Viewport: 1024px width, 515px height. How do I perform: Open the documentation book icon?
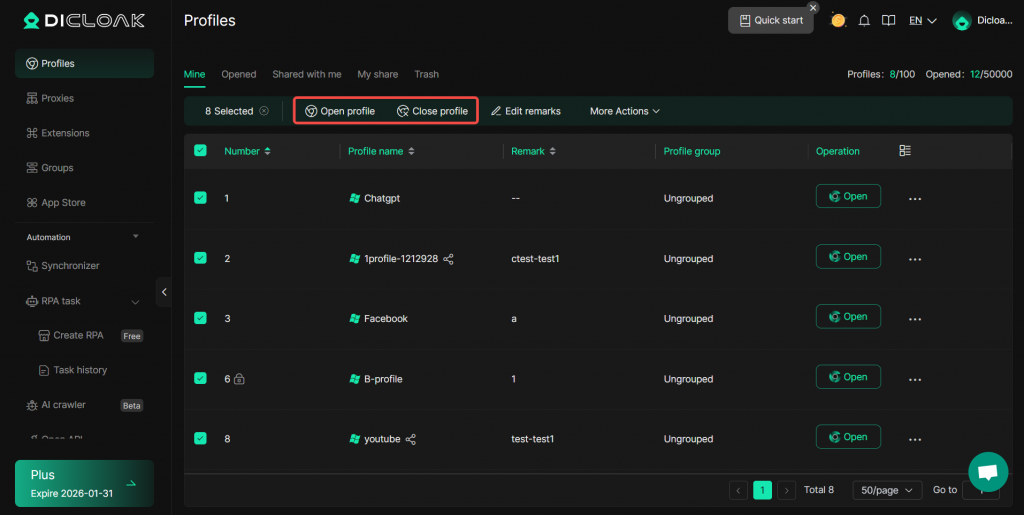coord(888,21)
